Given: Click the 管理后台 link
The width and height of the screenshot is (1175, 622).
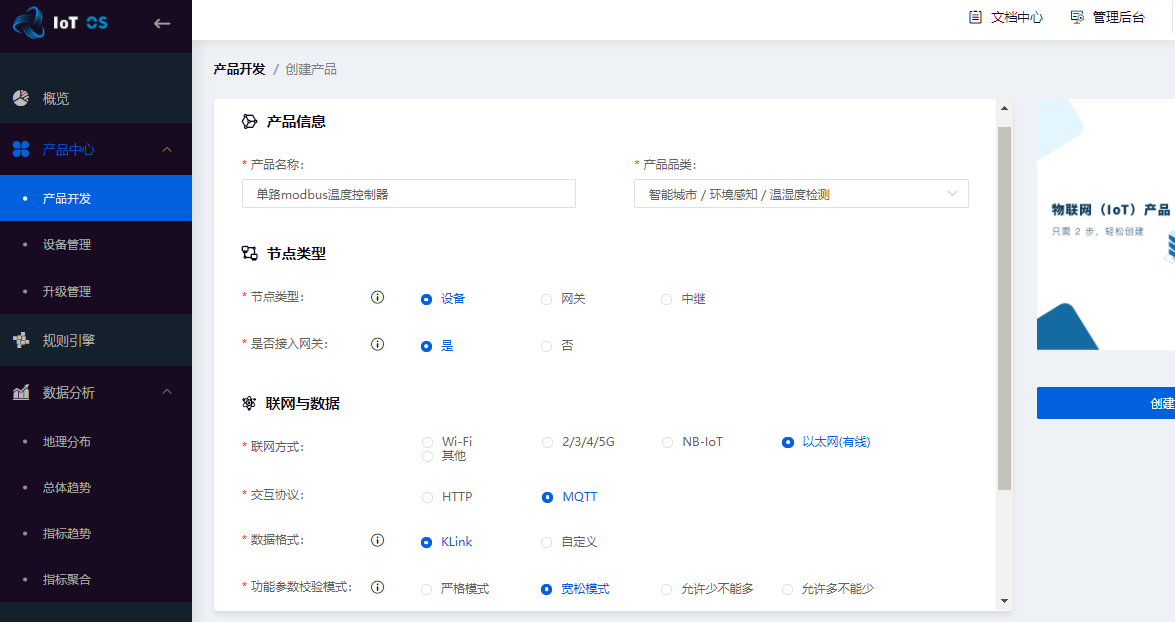Looking at the screenshot, I should click(x=1107, y=18).
